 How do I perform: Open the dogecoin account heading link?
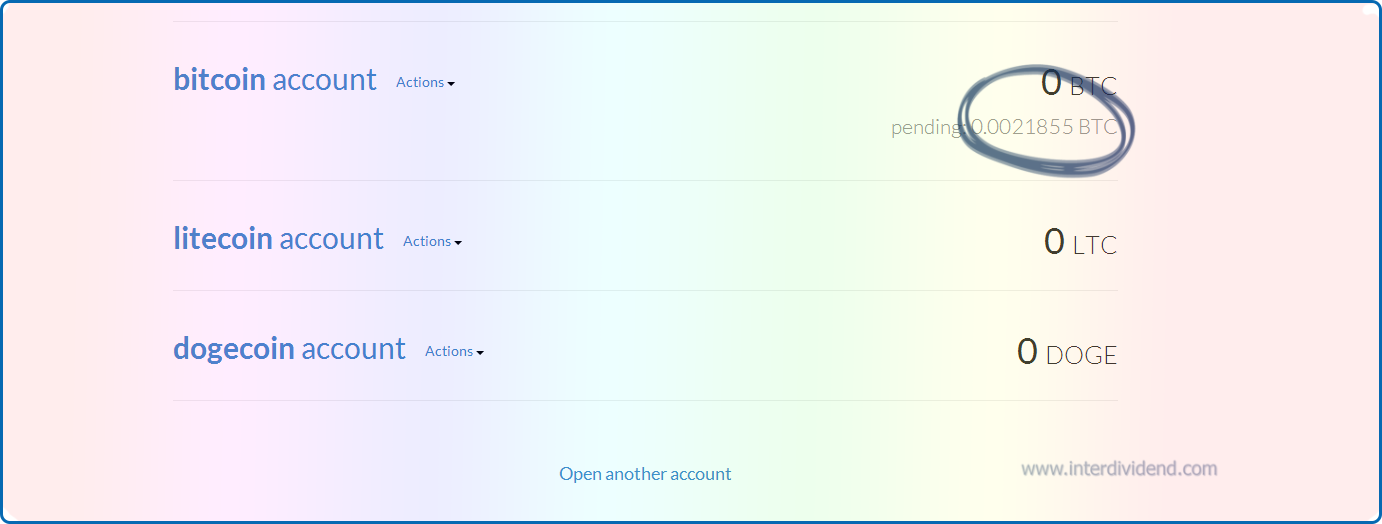click(289, 349)
